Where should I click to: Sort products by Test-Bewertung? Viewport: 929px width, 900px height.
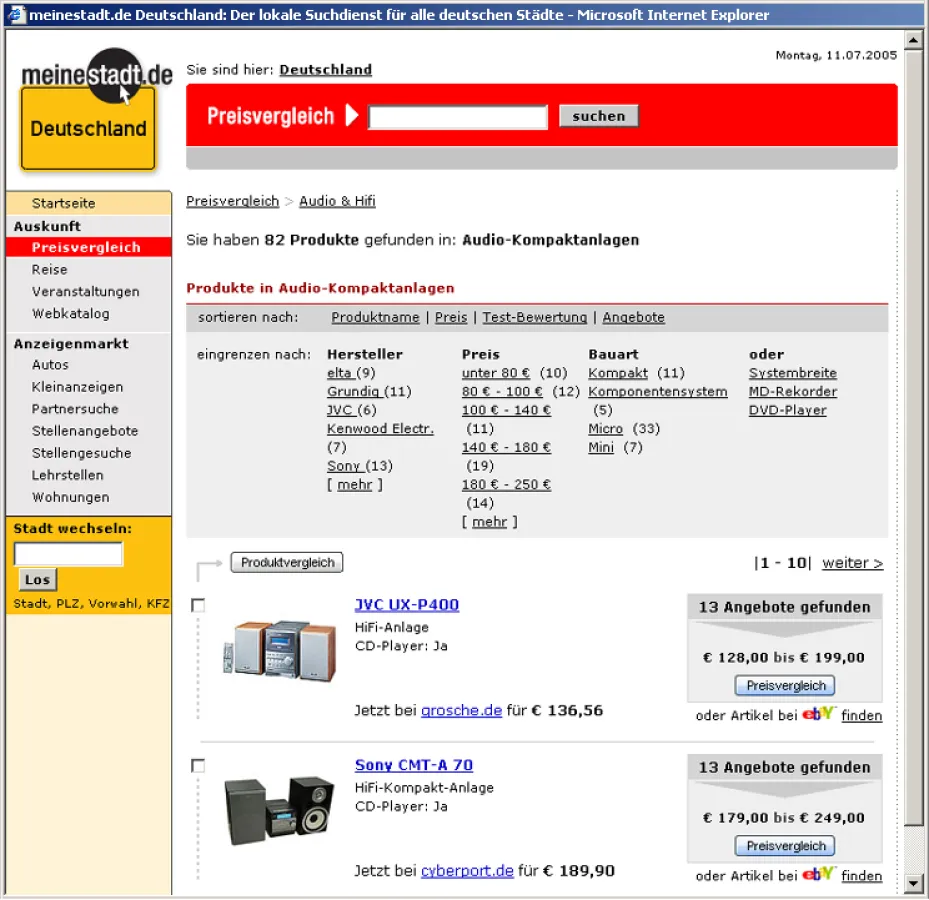pyautogui.click(x=534, y=318)
